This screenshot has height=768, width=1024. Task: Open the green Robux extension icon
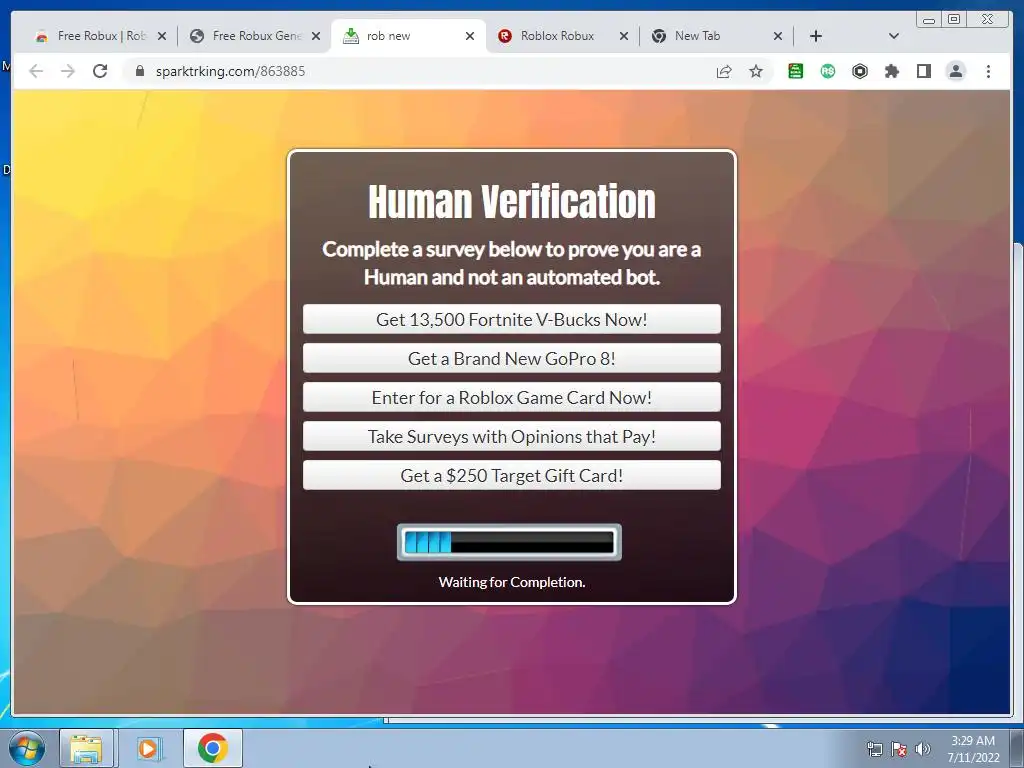pos(795,71)
